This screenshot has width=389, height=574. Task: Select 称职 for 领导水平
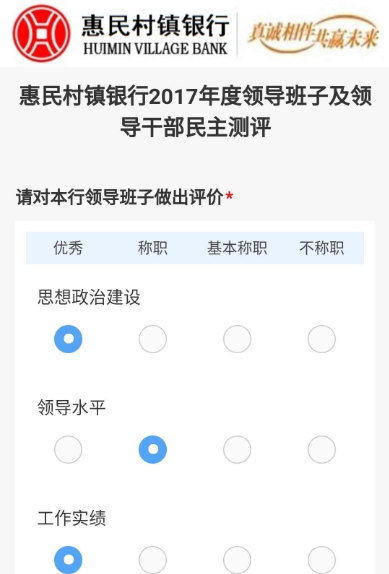click(153, 450)
